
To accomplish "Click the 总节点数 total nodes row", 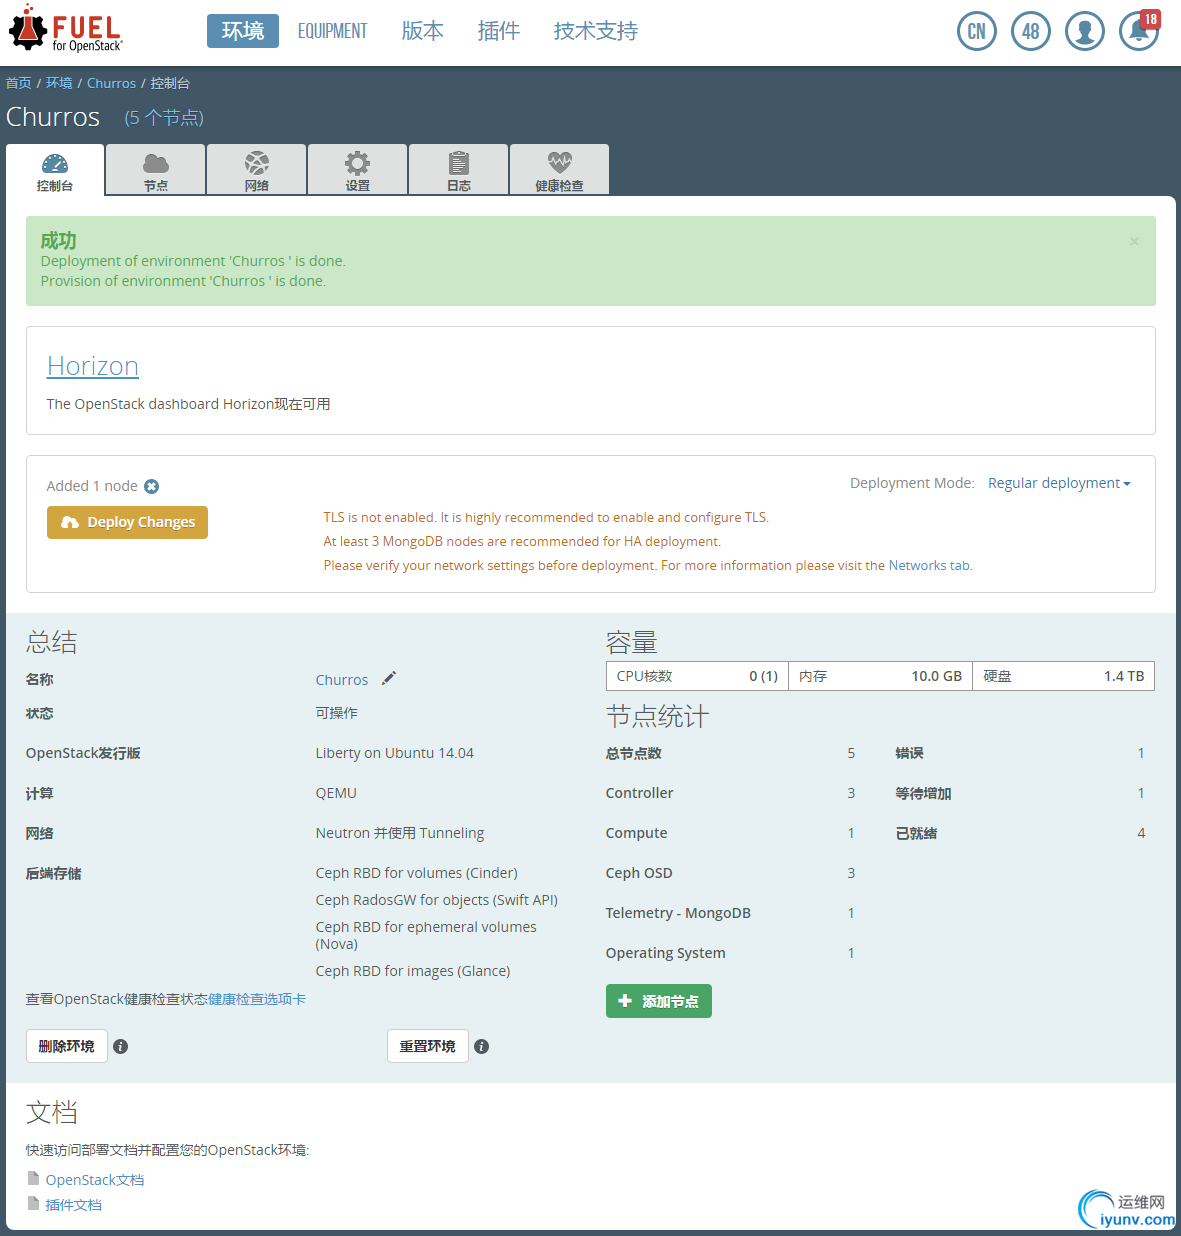I will 730,753.
